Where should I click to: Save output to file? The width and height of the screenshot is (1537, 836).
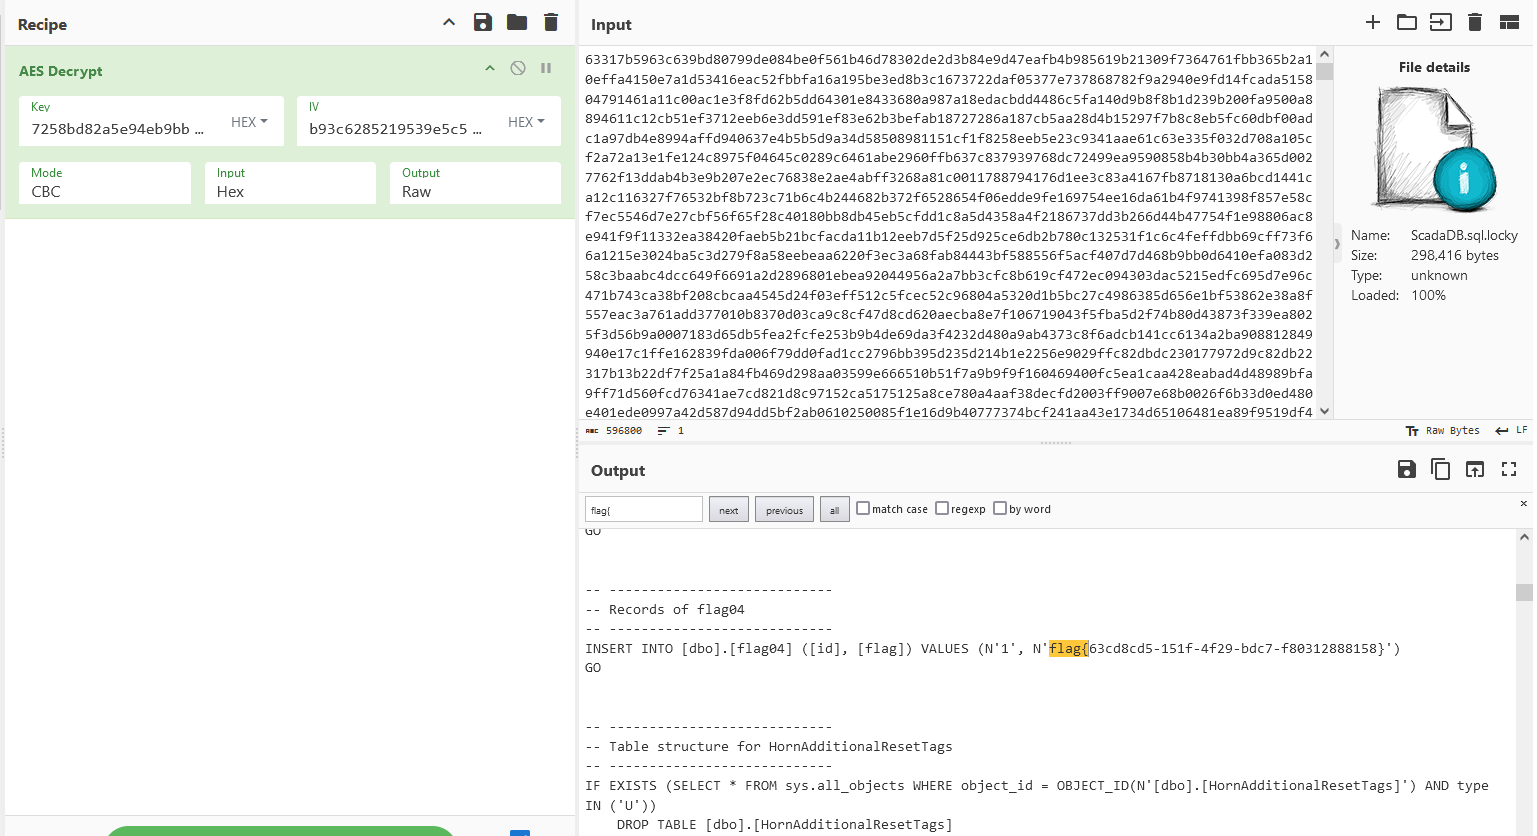[x=1407, y=469]
